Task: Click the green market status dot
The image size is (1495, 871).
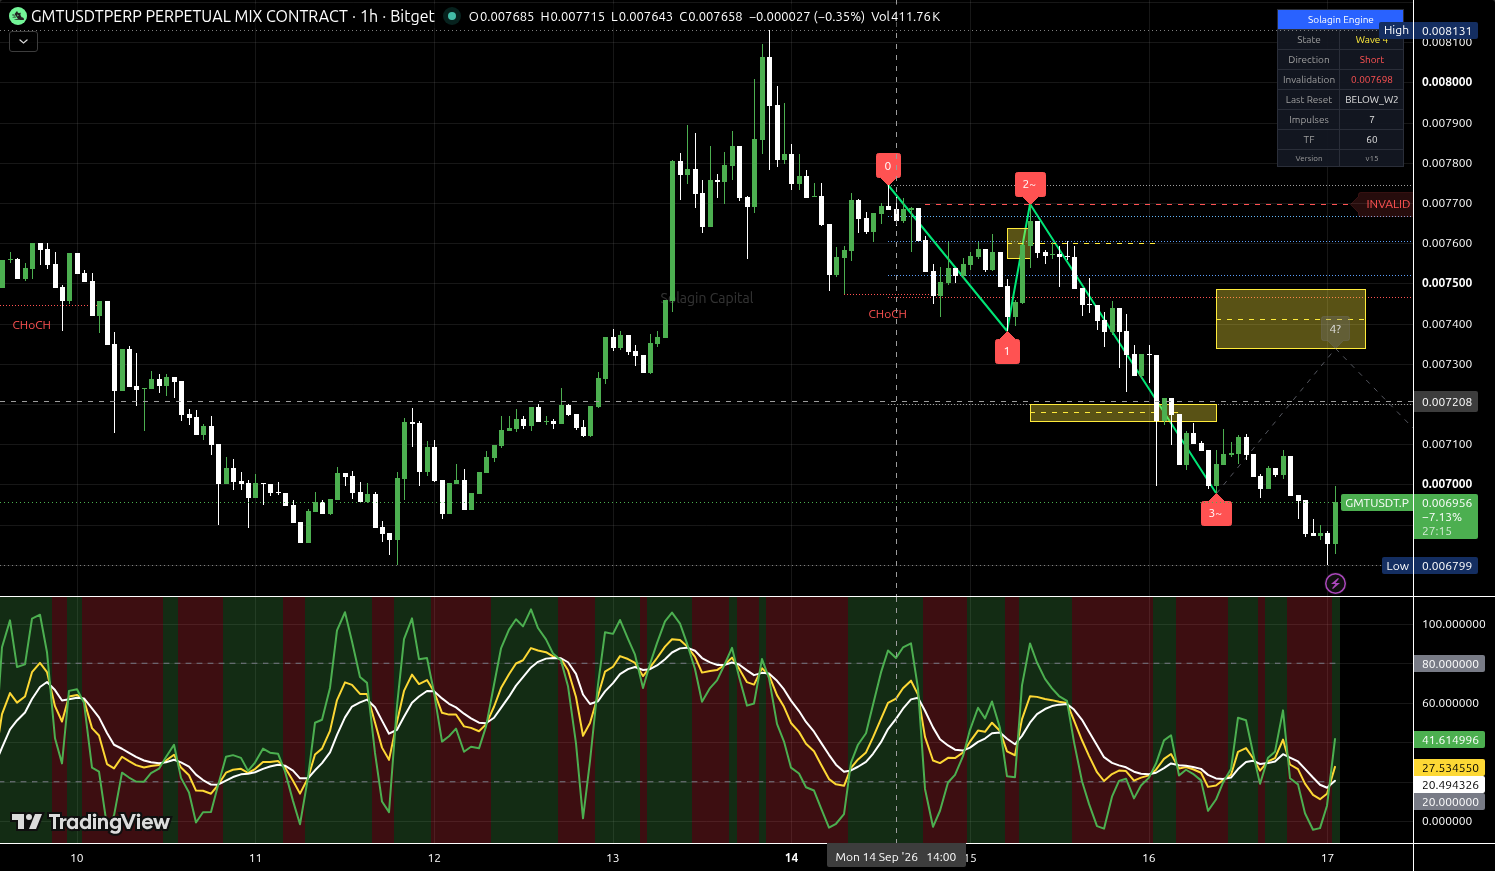Action: pos(452,16)
